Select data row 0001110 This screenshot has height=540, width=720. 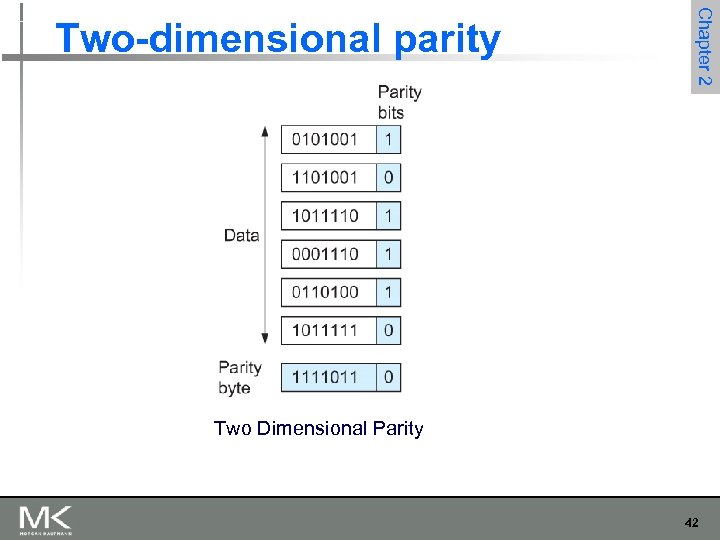click(x=329, y=254)
